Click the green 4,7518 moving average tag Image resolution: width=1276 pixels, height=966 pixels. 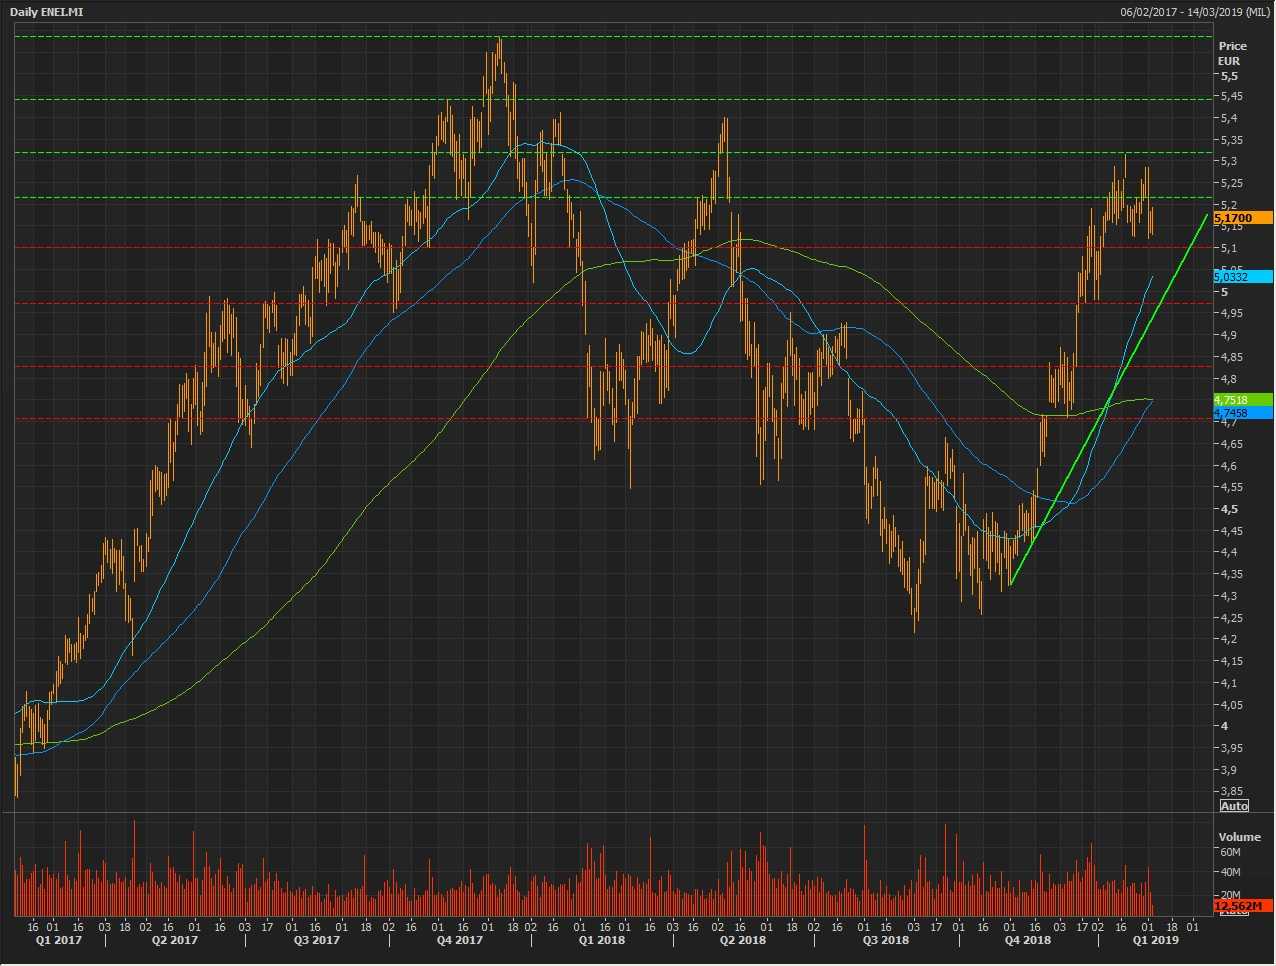coord(1242,400)
